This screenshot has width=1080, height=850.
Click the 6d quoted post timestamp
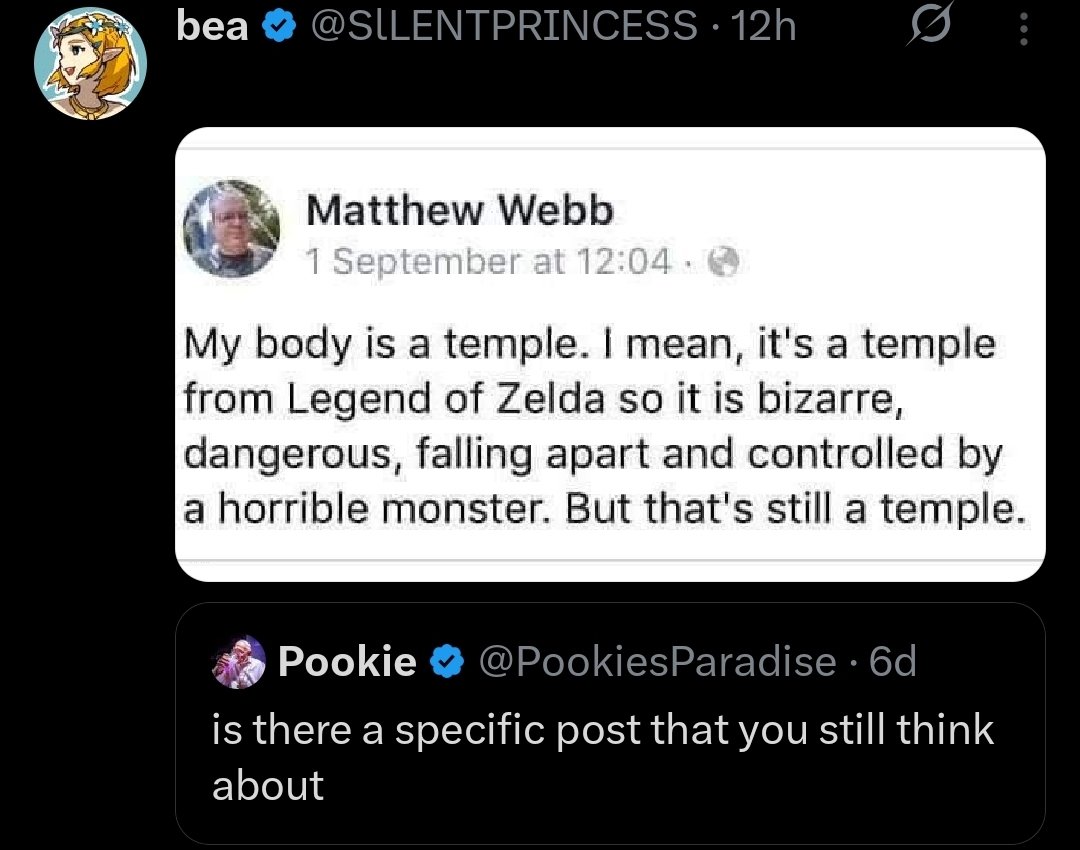click(893, 661)
